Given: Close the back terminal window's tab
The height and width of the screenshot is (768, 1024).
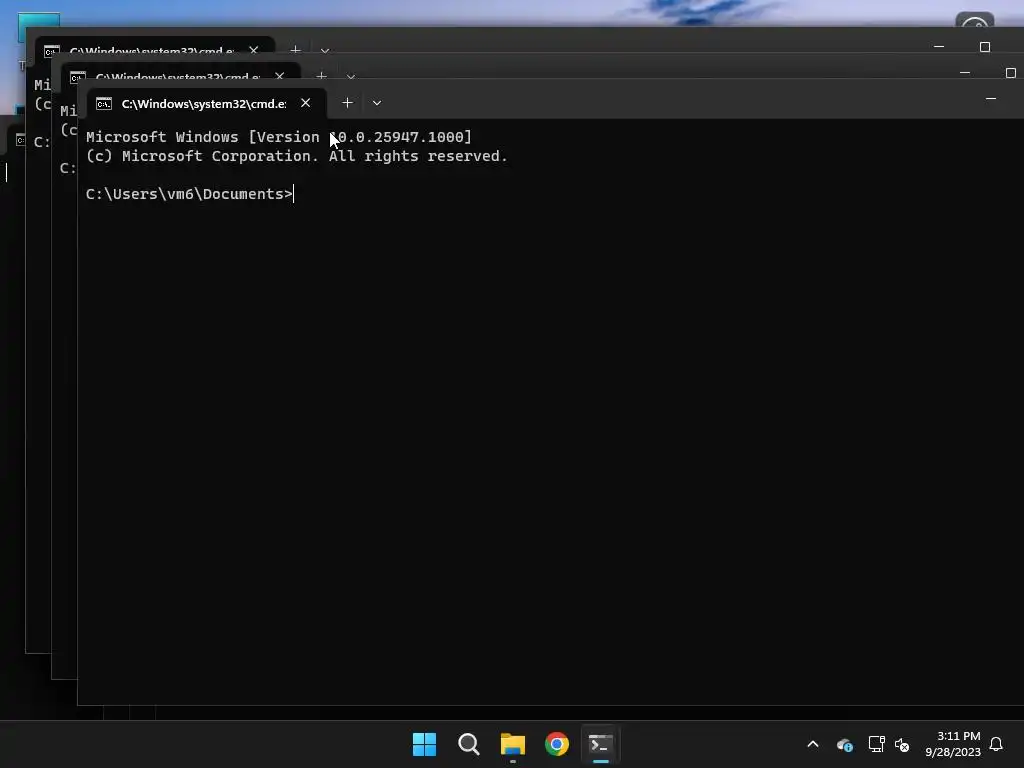Looking at the screenshot, I should pyautogui.click(x=253, y=50).
